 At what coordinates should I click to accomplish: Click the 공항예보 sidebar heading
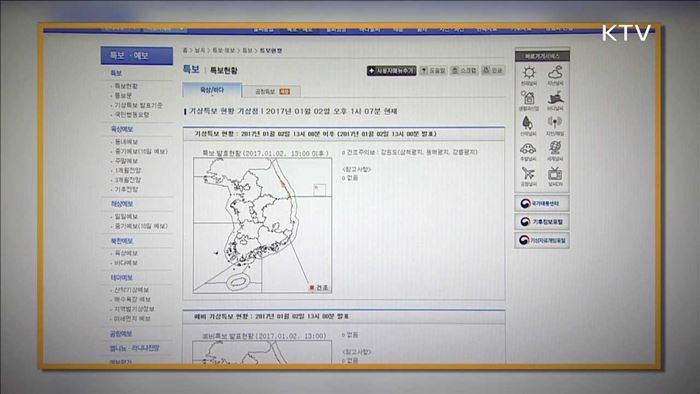click(121, 334)
